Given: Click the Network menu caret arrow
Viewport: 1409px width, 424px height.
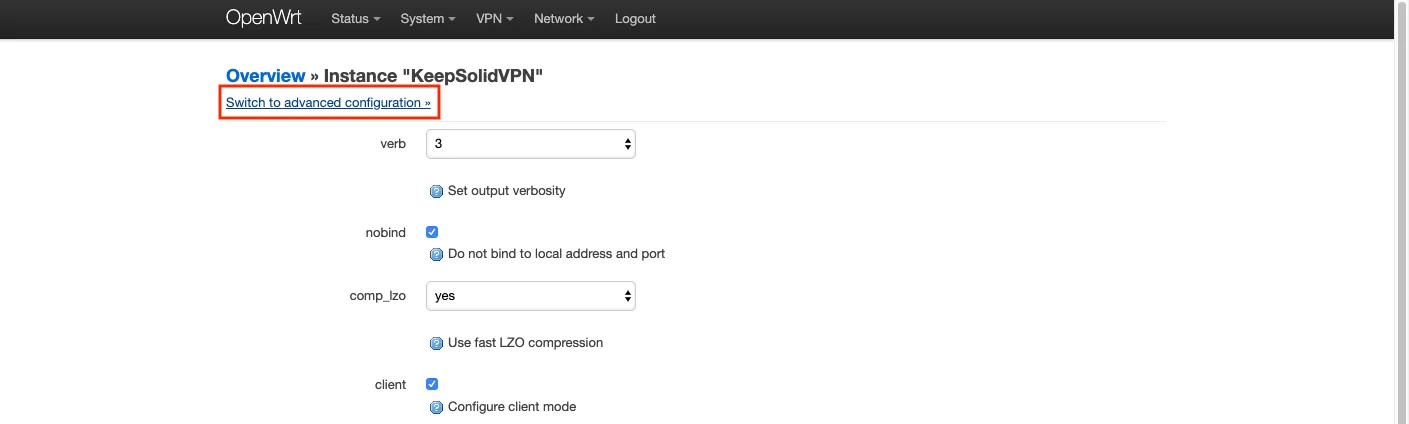Looking at the screenshot, I should tap(592, 20).
